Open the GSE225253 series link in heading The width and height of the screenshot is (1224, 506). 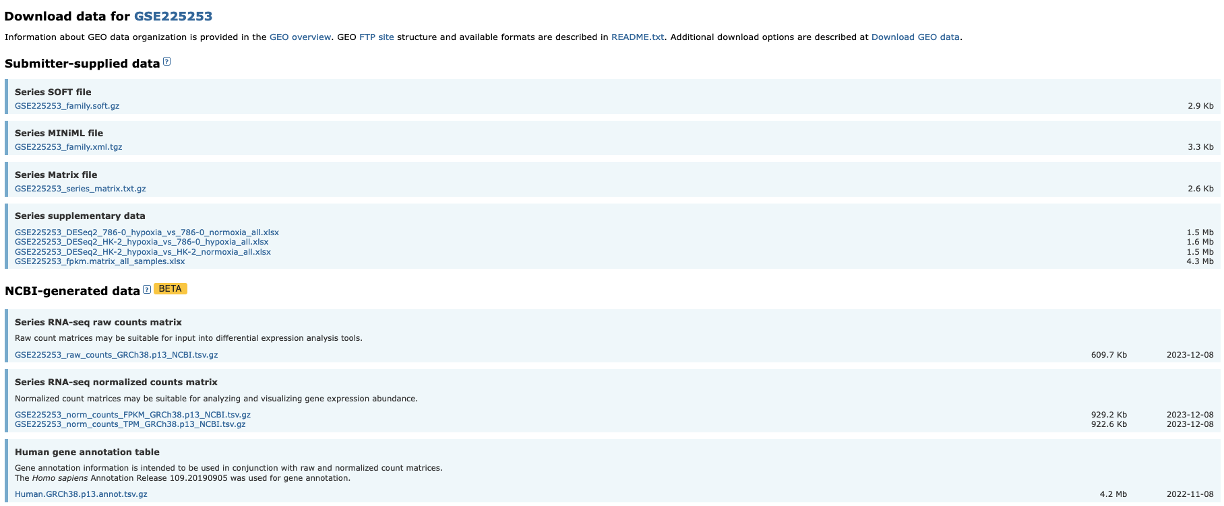173,16
